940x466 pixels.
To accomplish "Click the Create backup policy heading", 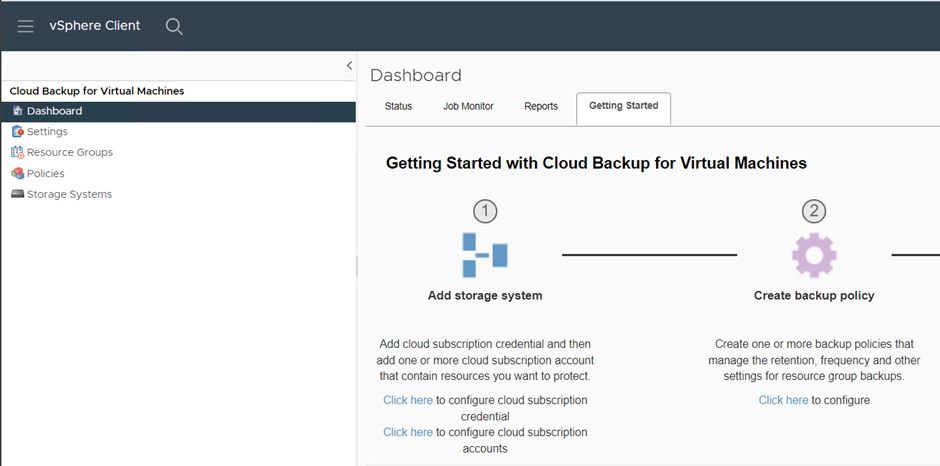I will [x=814, y=296].
